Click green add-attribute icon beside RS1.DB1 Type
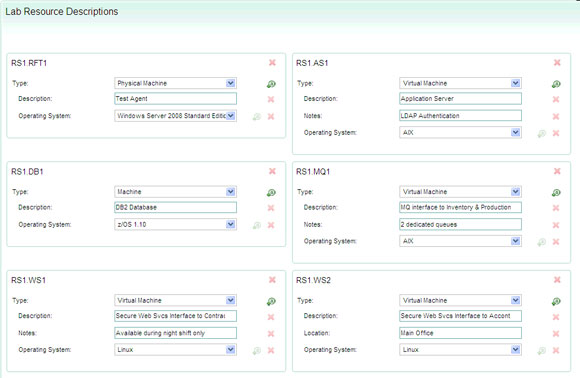 (x=271, y=192)
